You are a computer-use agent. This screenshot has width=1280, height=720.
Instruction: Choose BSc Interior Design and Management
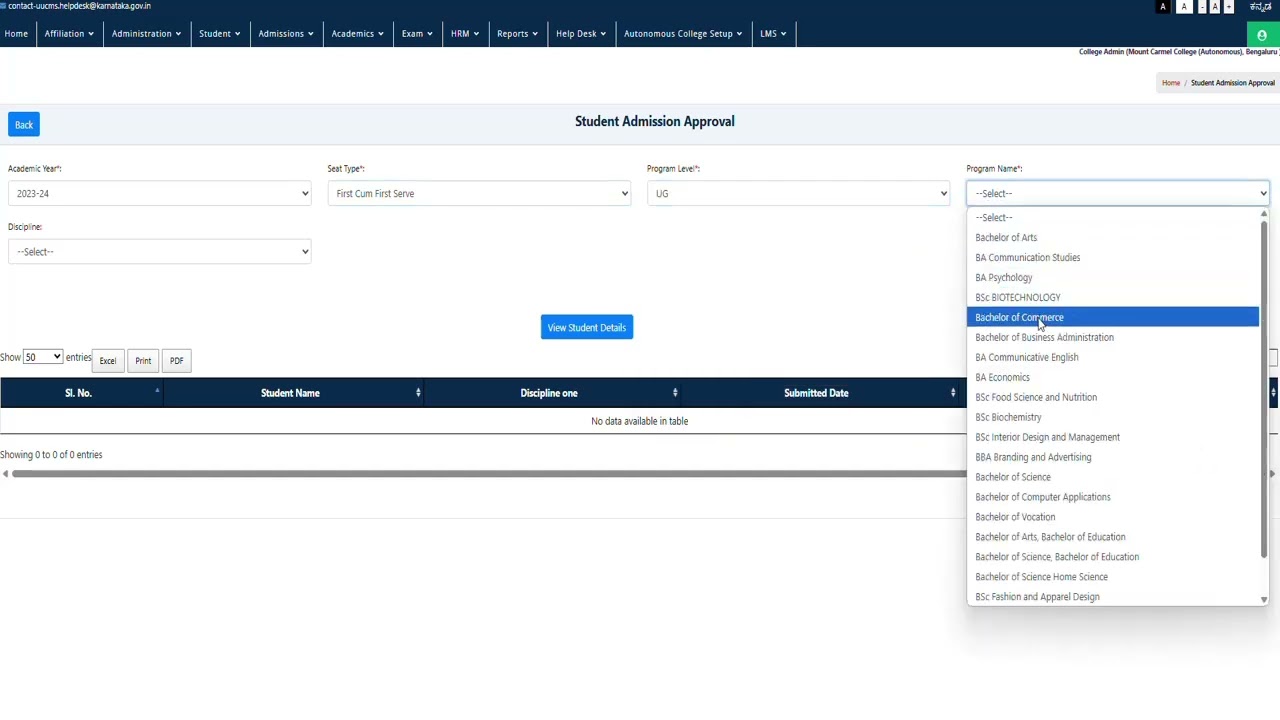1113,438
